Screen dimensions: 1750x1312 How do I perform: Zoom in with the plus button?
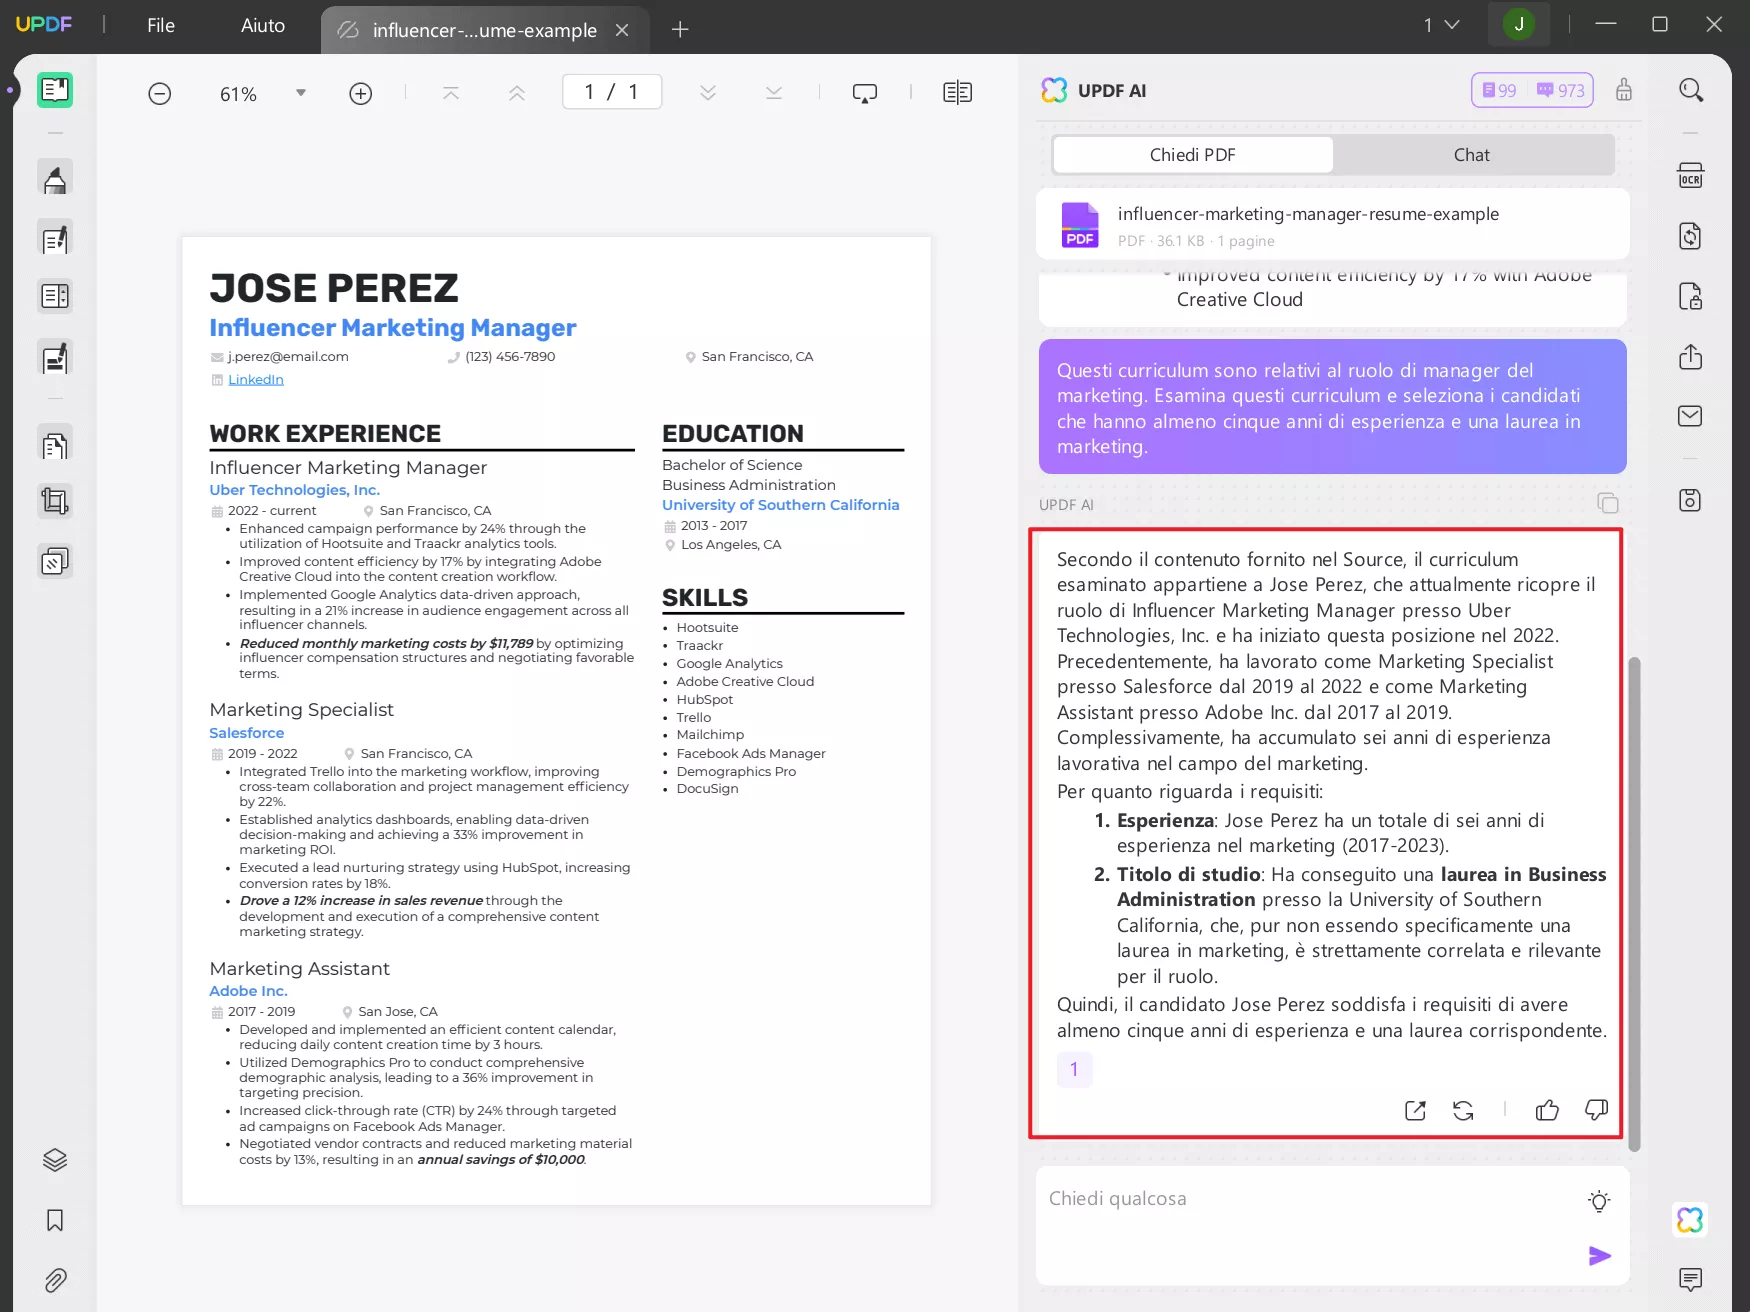pos(361,94)
